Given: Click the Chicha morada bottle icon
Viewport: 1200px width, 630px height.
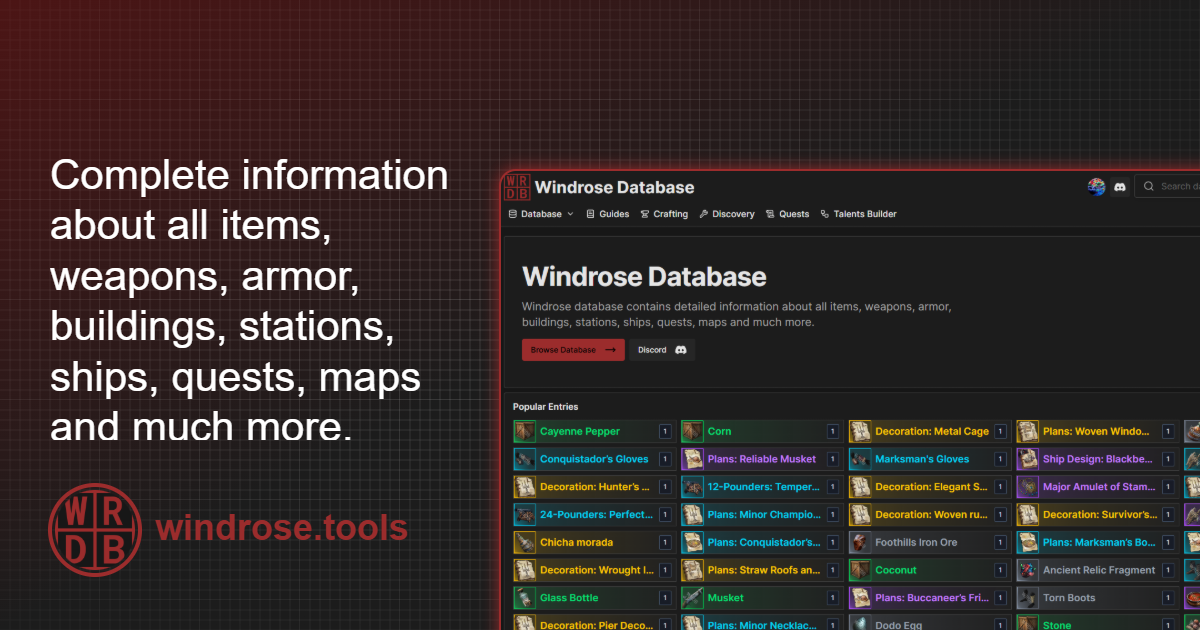Looking at the screenshot, I should tap(525, 543).
